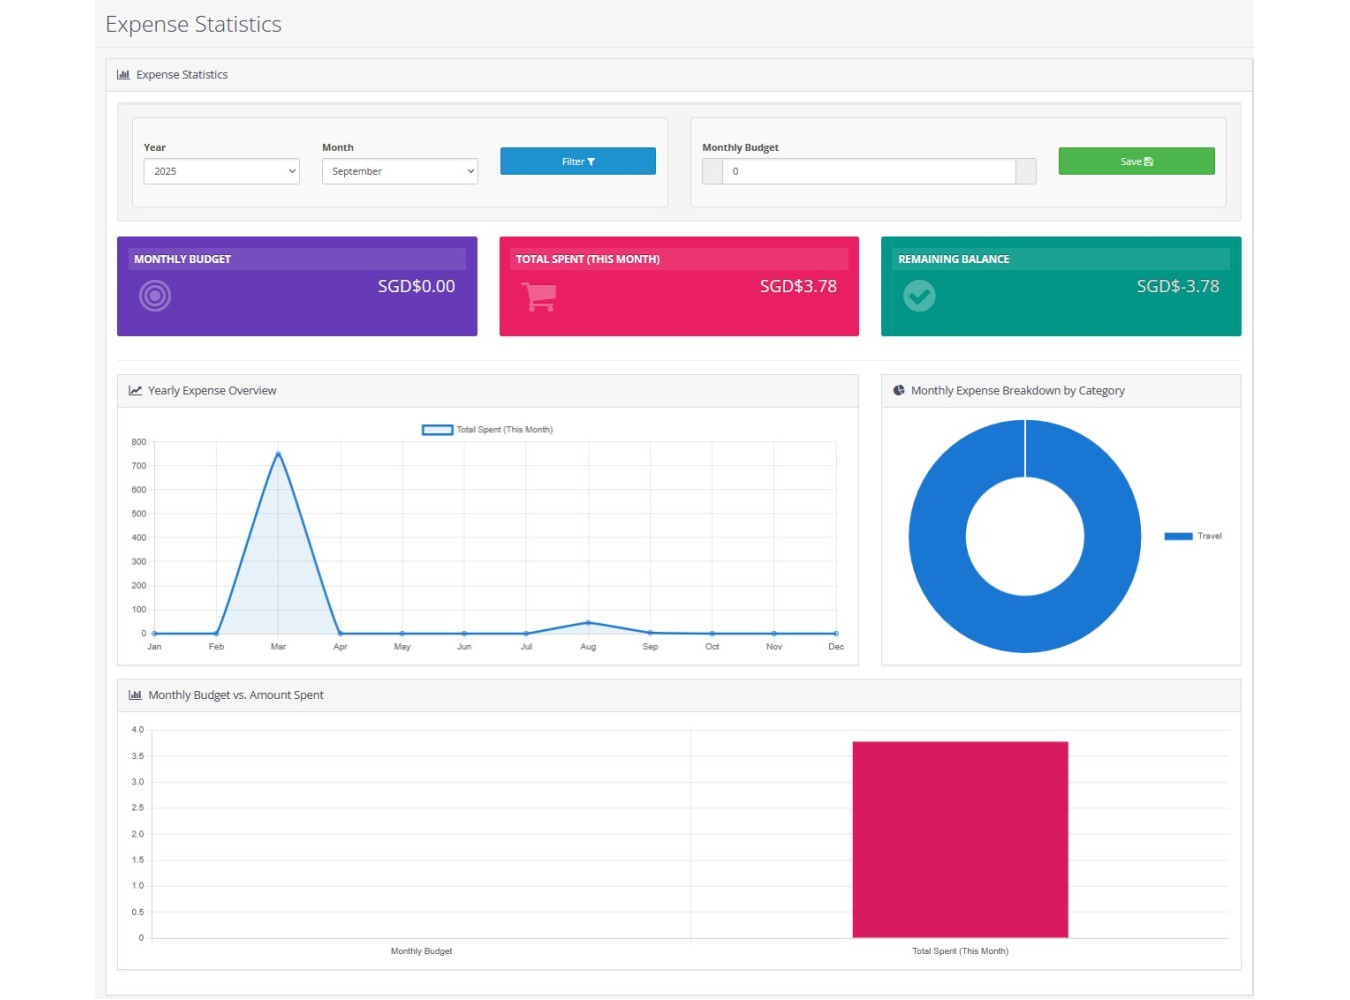Click the line chart icon beside Yearly Expense Overview
This screenshot has width=1350, height=1000.
[135, 391]
